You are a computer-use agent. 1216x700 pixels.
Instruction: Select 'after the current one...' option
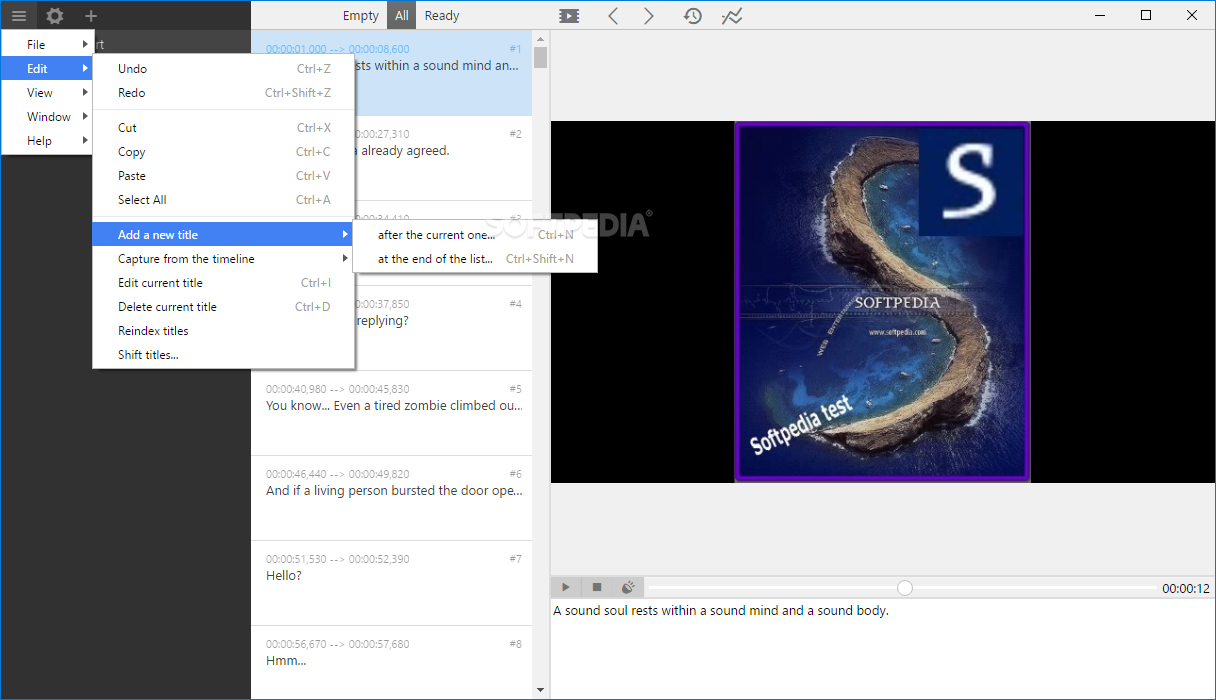475,235
